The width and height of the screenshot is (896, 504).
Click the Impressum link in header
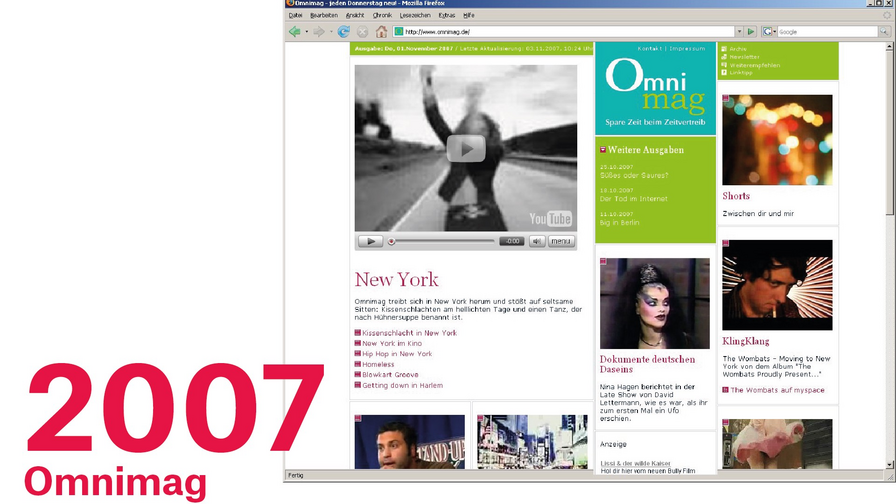click(687, 49)
